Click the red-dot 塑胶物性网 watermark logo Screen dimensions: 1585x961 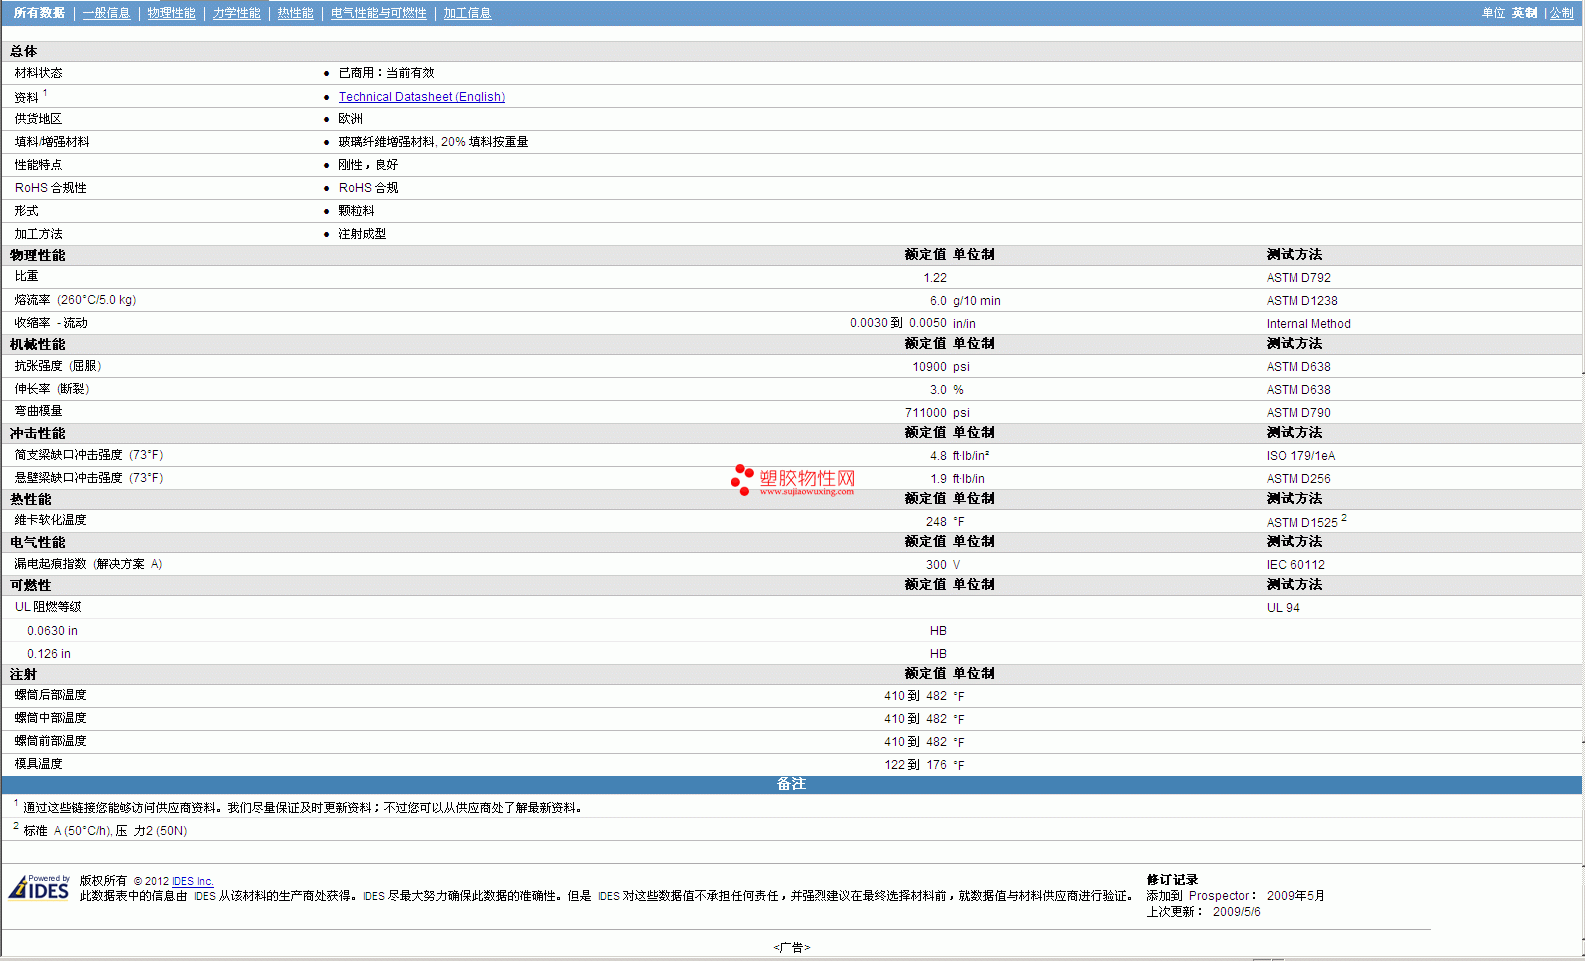point(793,480)
